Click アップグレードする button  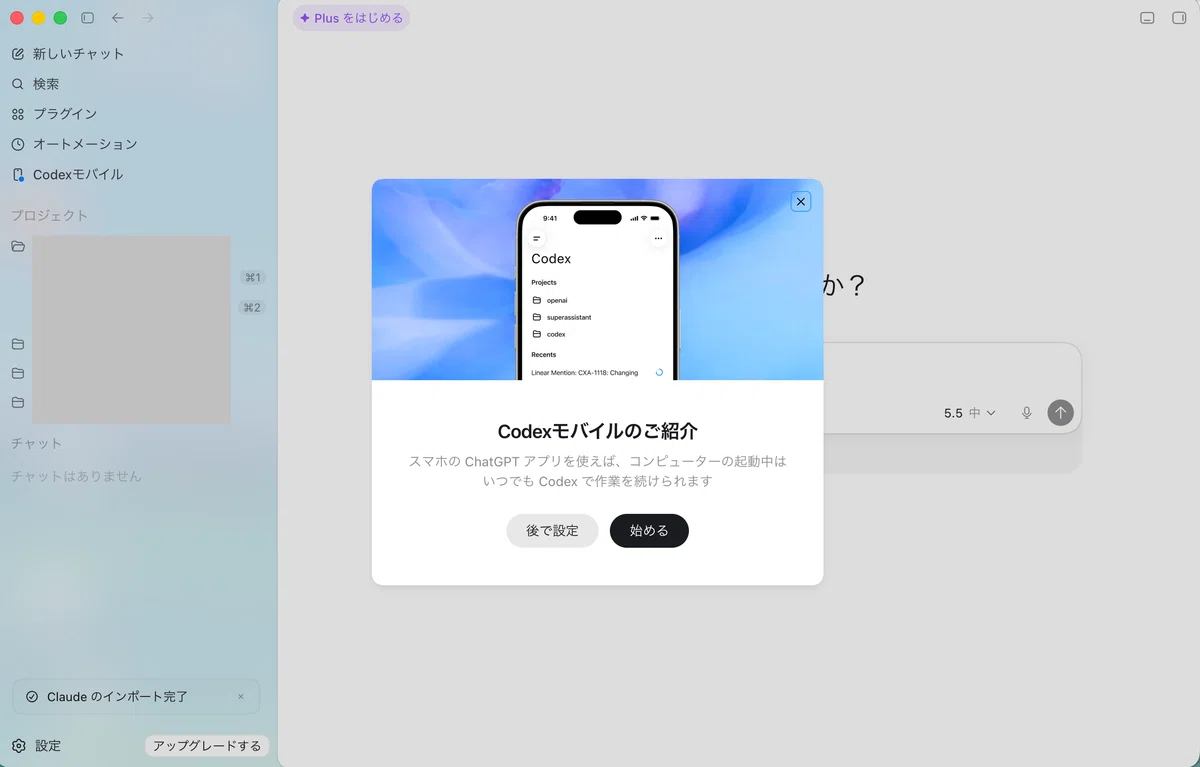(207, 746)
